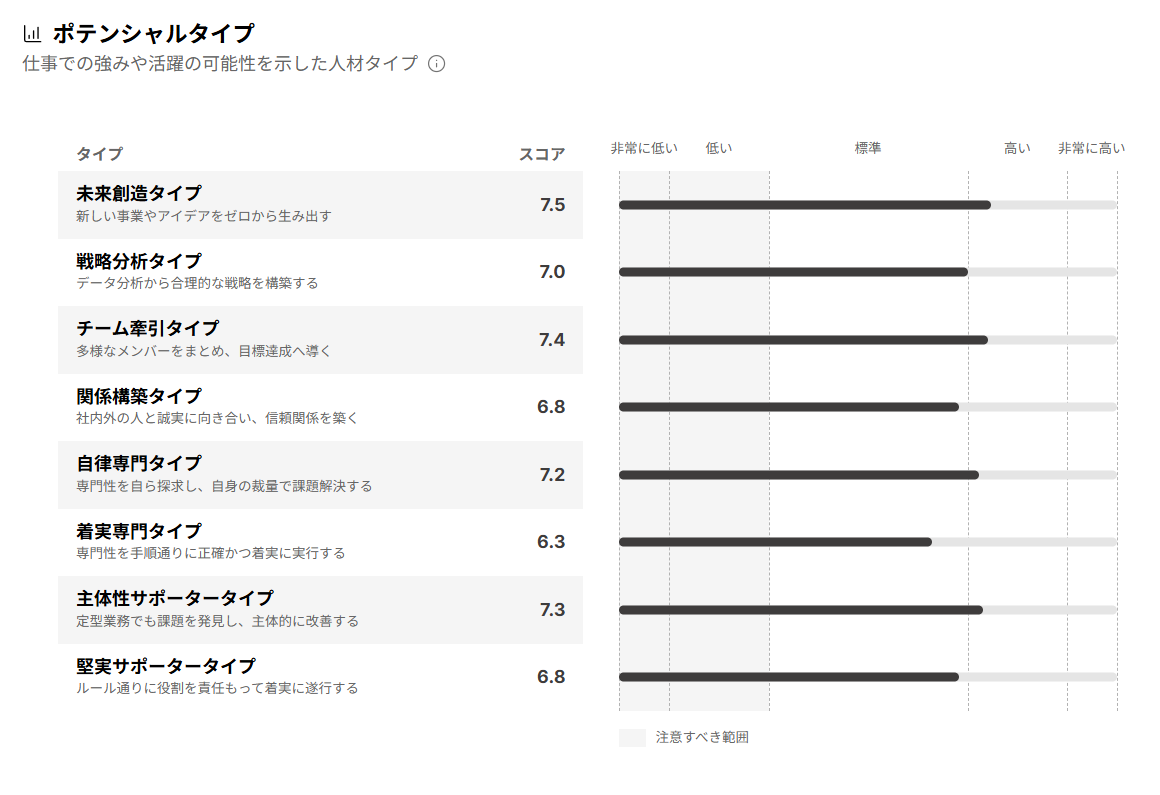The width and height of the screenshot is (1160, 795).
Task: Click the 主体性サポータータイプ row title
Action: pos(175,598)
